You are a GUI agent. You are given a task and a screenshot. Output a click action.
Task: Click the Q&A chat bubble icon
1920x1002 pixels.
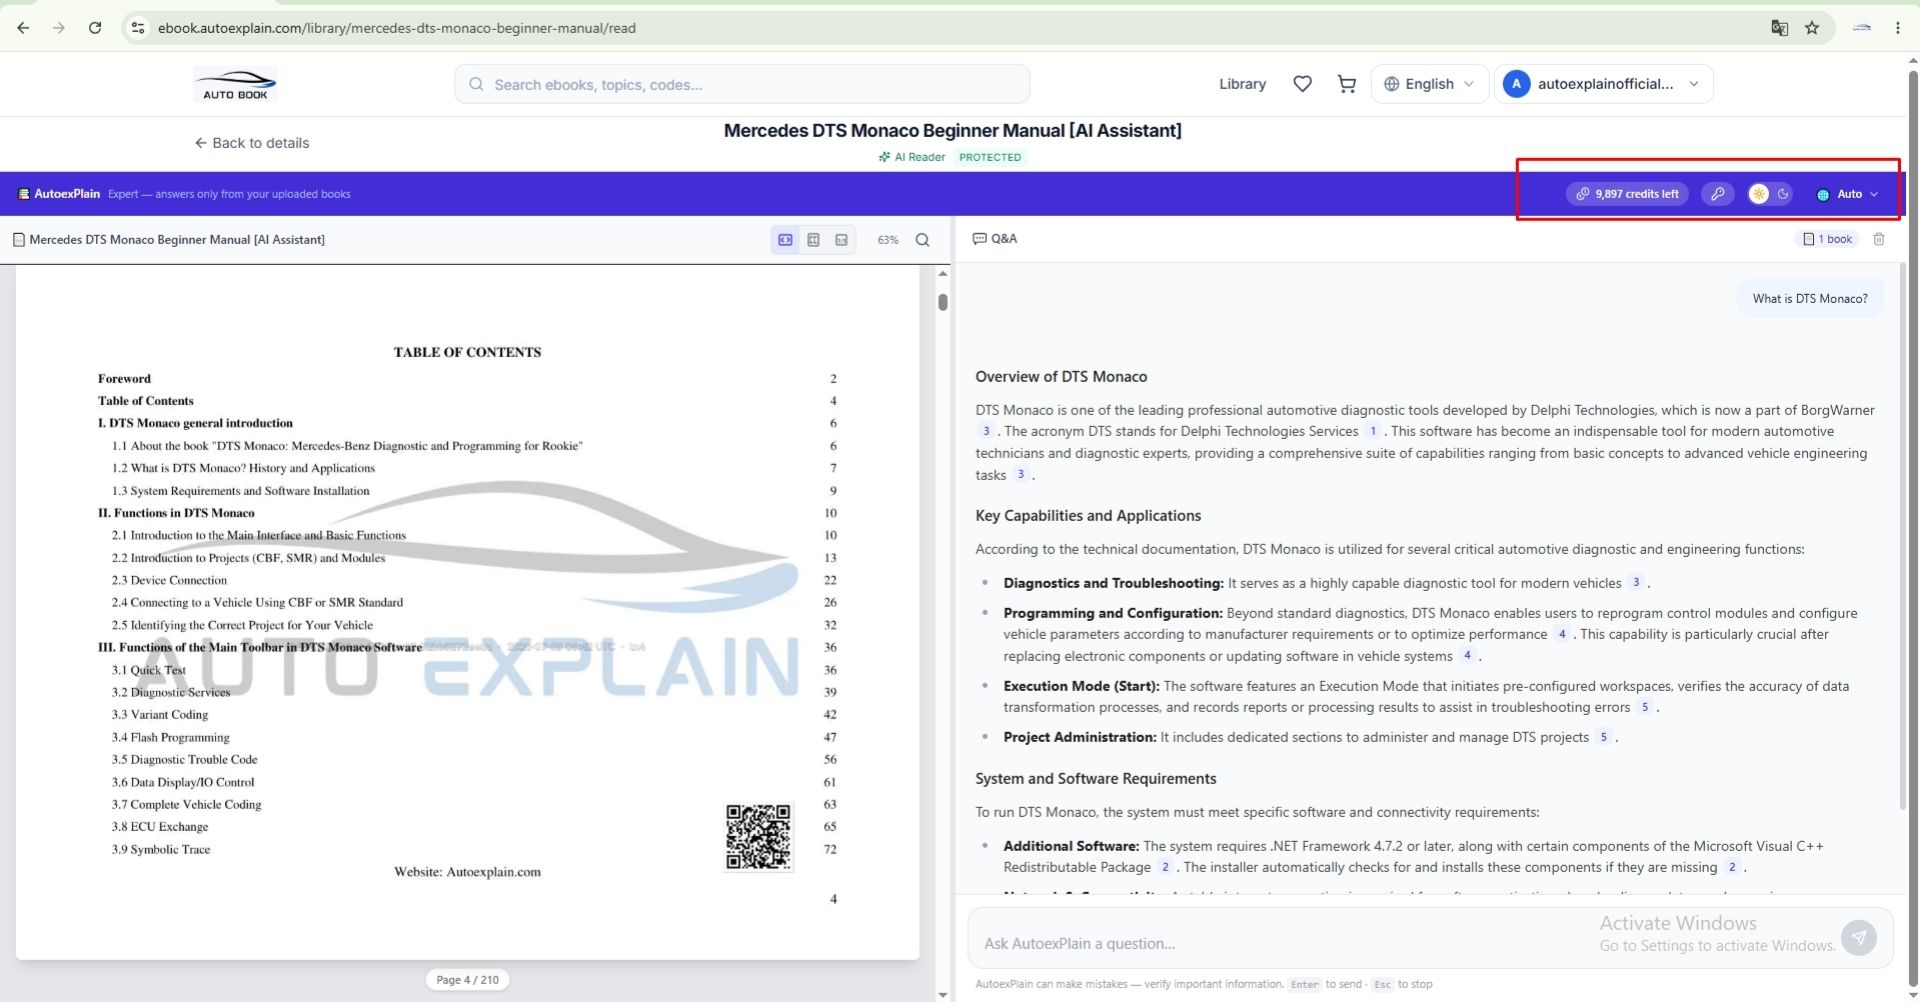(x=979, y=239)
